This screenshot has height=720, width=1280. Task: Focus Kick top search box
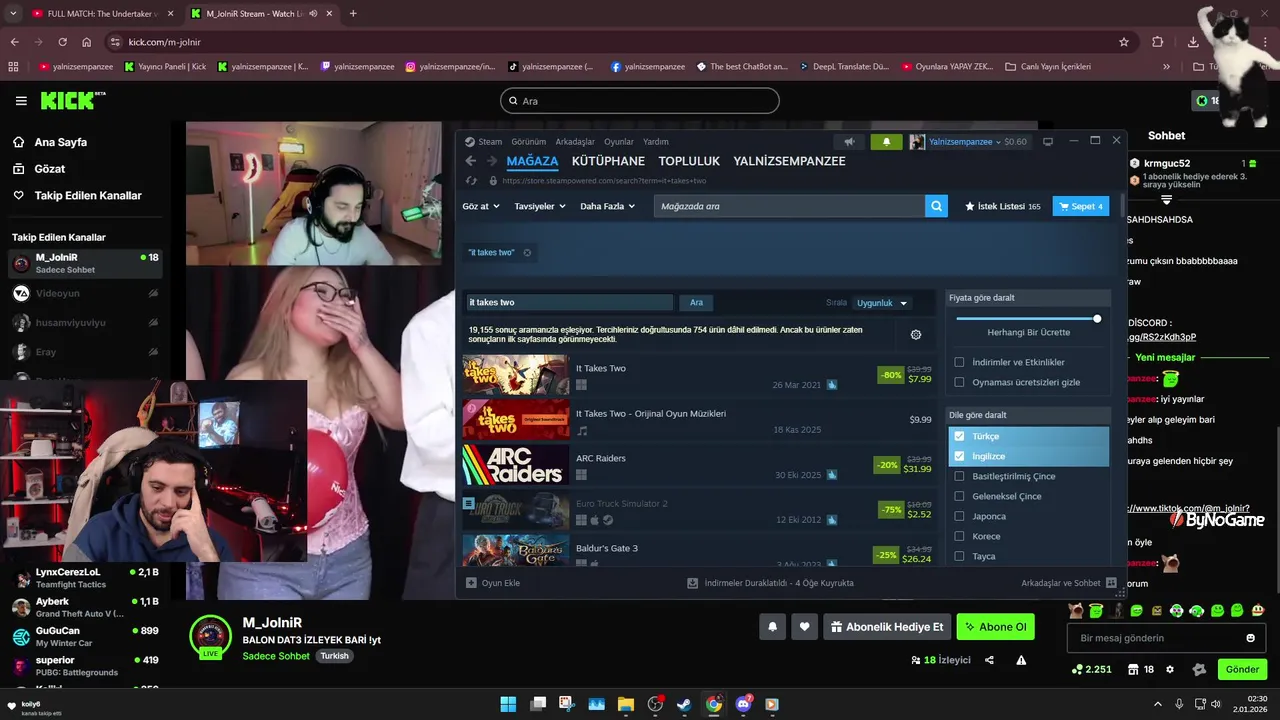pos(640,101)
